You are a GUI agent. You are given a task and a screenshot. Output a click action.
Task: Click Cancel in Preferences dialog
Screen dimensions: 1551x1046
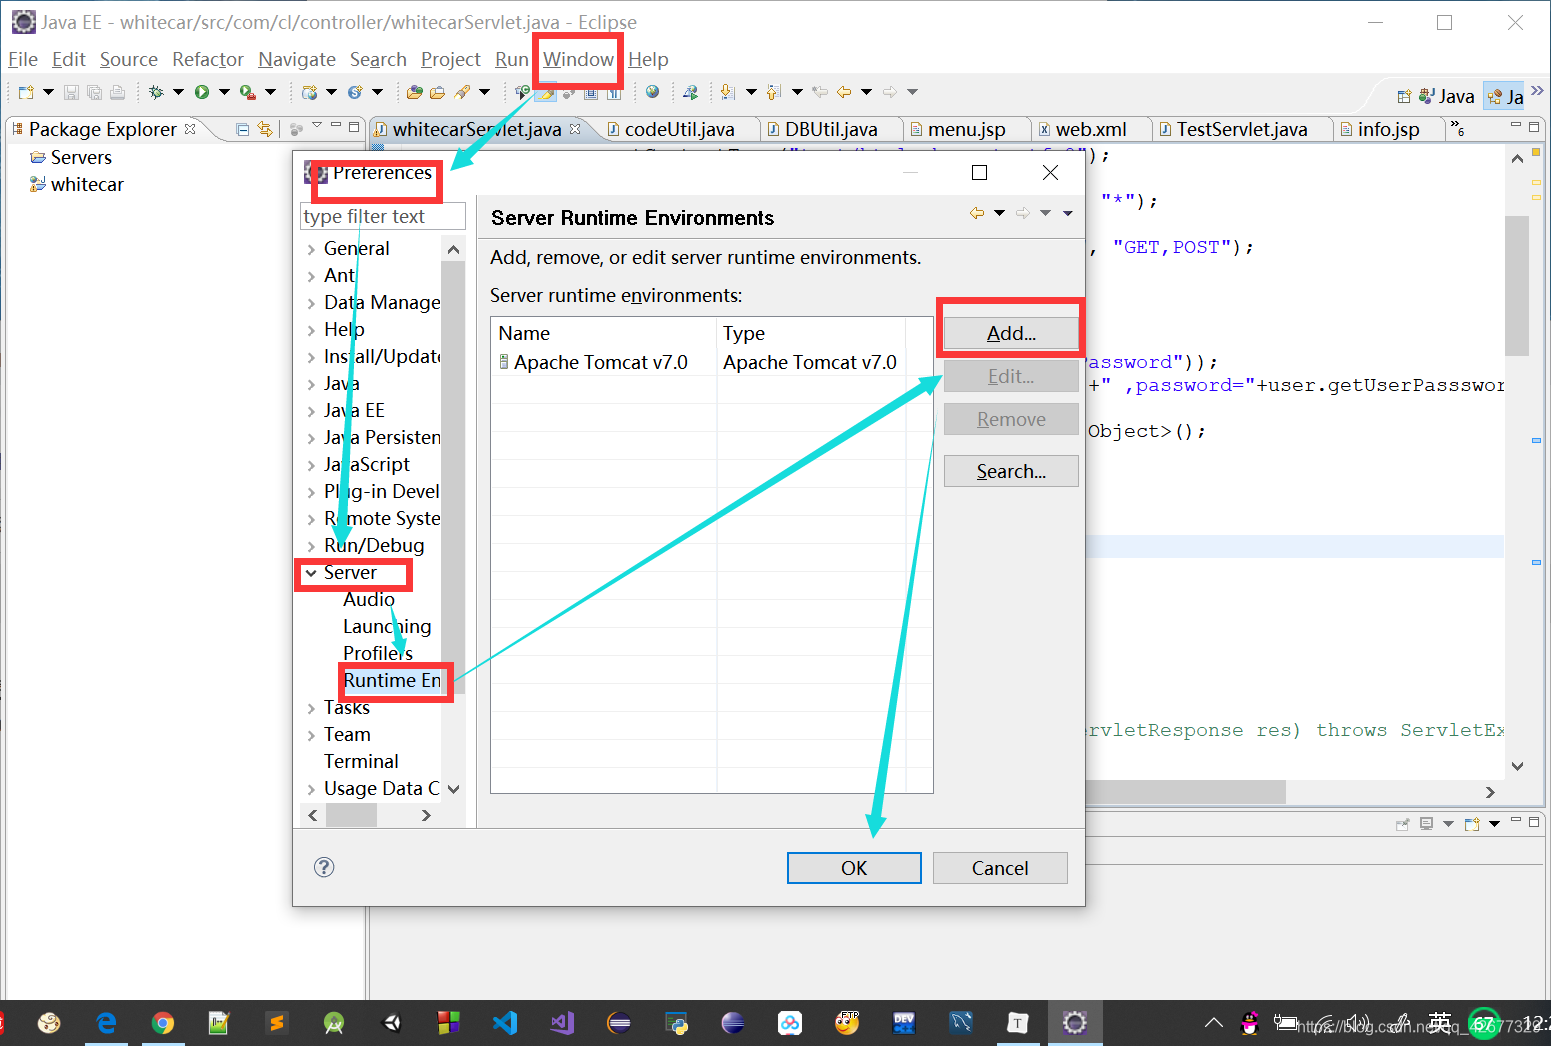click(x=1000, y=868)
